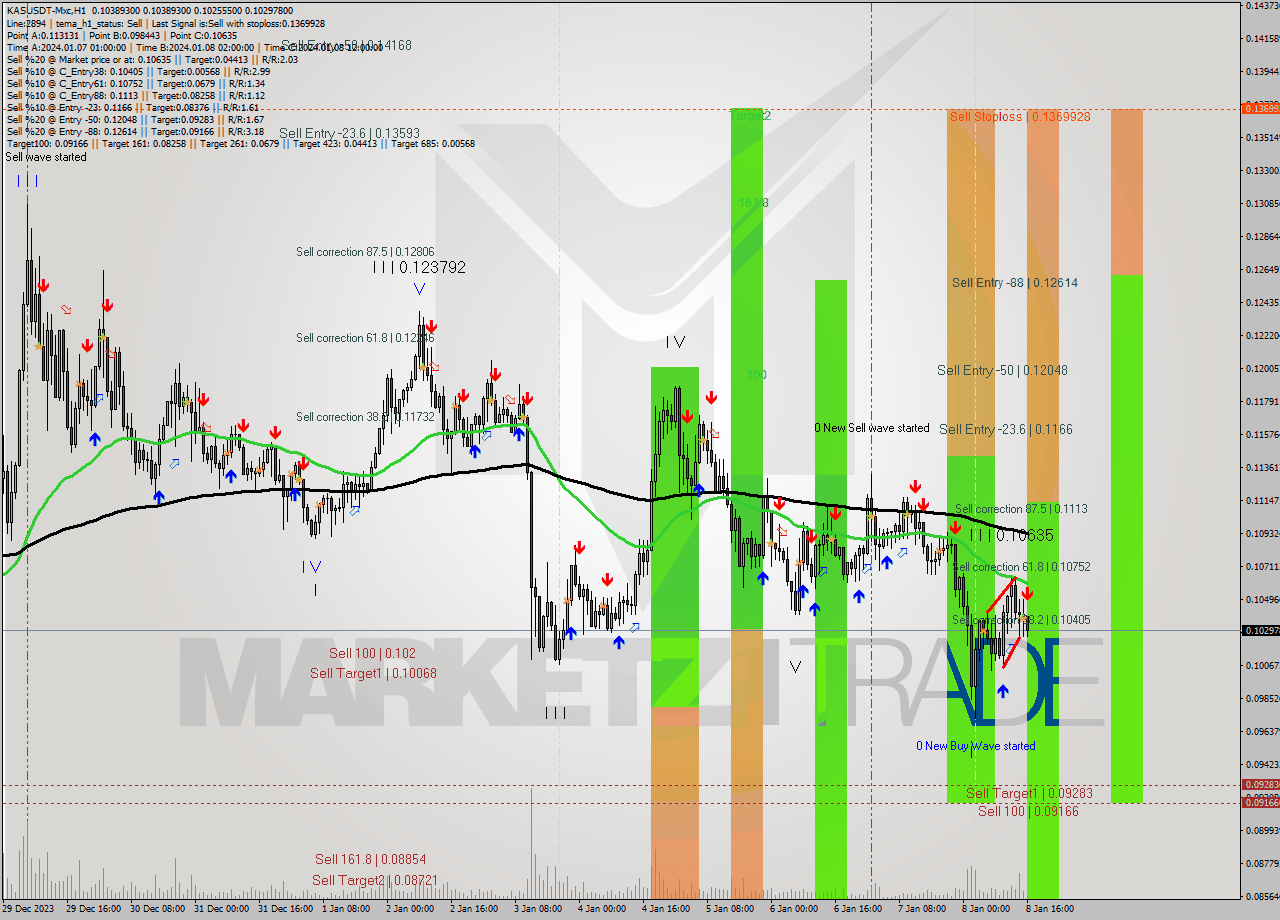Click the 0.11145 price axis label

click(1262, 500)
